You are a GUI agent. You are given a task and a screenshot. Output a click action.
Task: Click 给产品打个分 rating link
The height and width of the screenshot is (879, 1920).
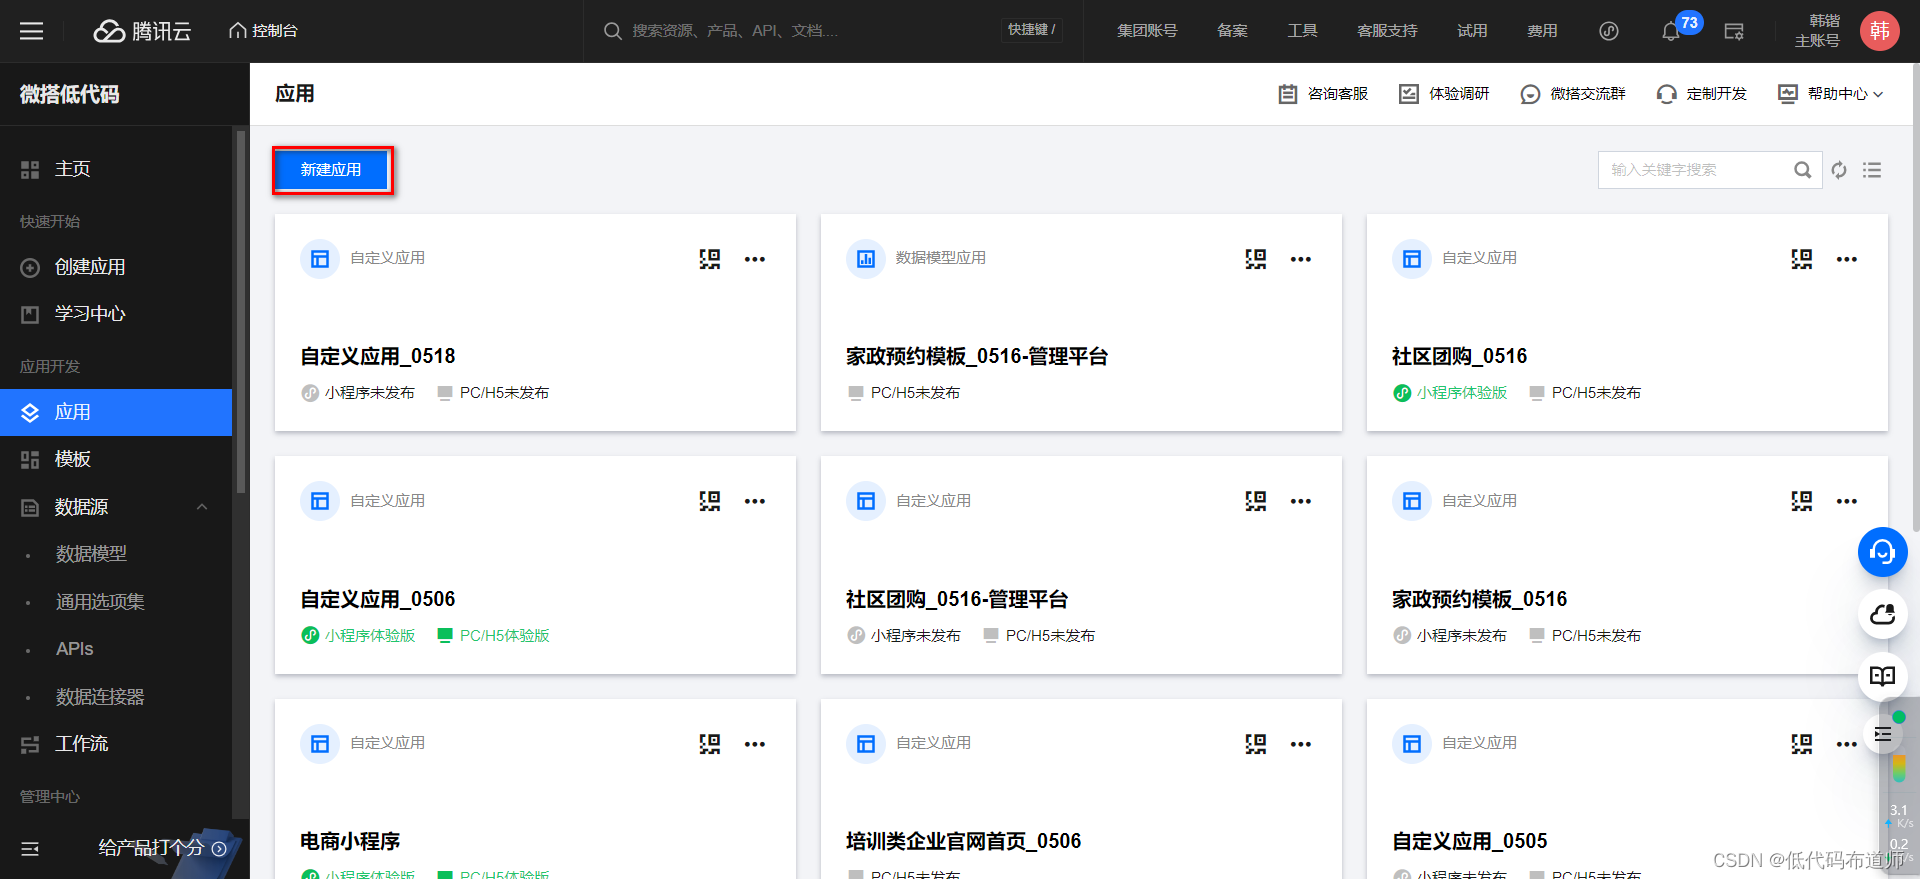(162, 848)
